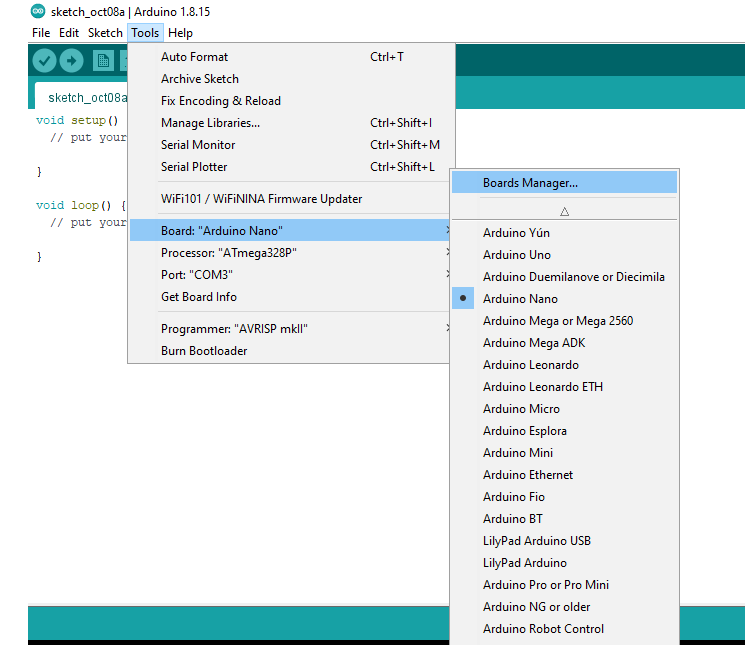
Task: Select the sketch_oct08a editor tab
Action: [82, 97]
